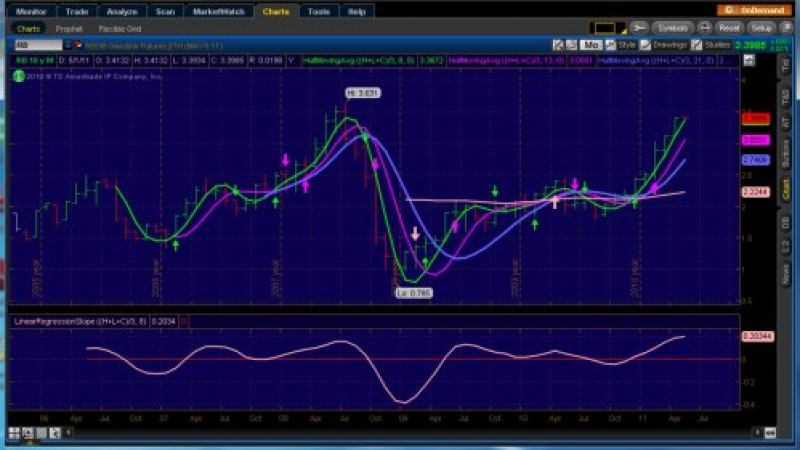Click the yellow color box near wrench

click(603, 28)
